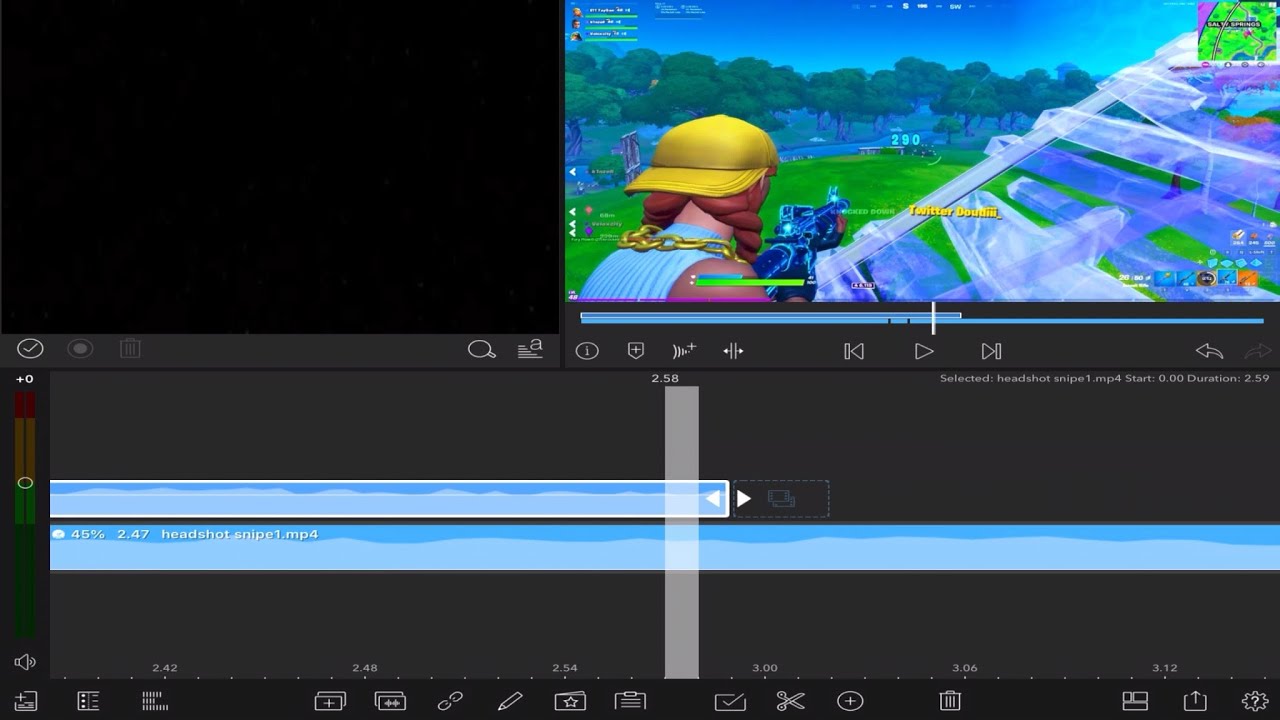Click the 3.12 timeline ruler label
This screenshot has width=1280, height=720.
tap(1165, 667)
